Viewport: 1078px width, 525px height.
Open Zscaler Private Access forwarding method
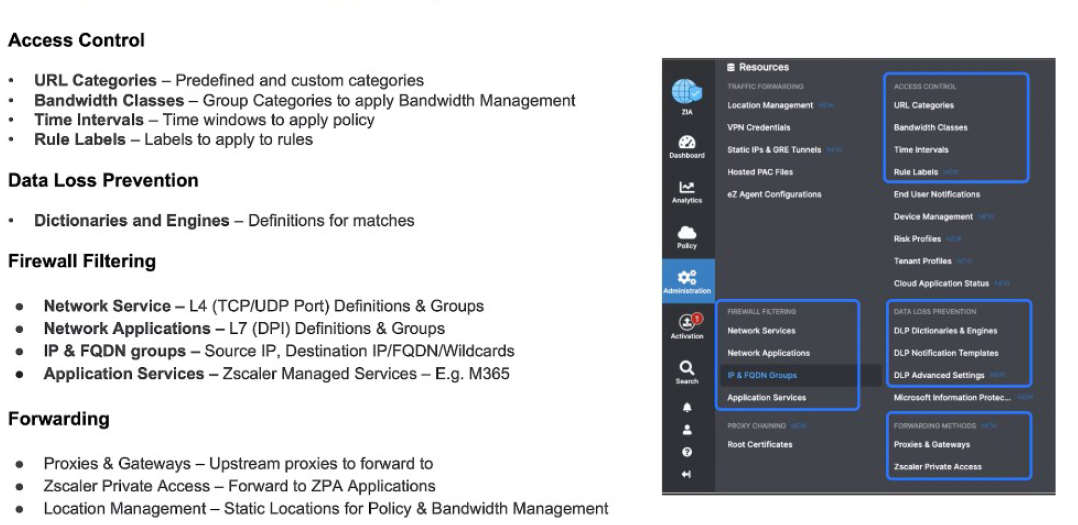937,467
